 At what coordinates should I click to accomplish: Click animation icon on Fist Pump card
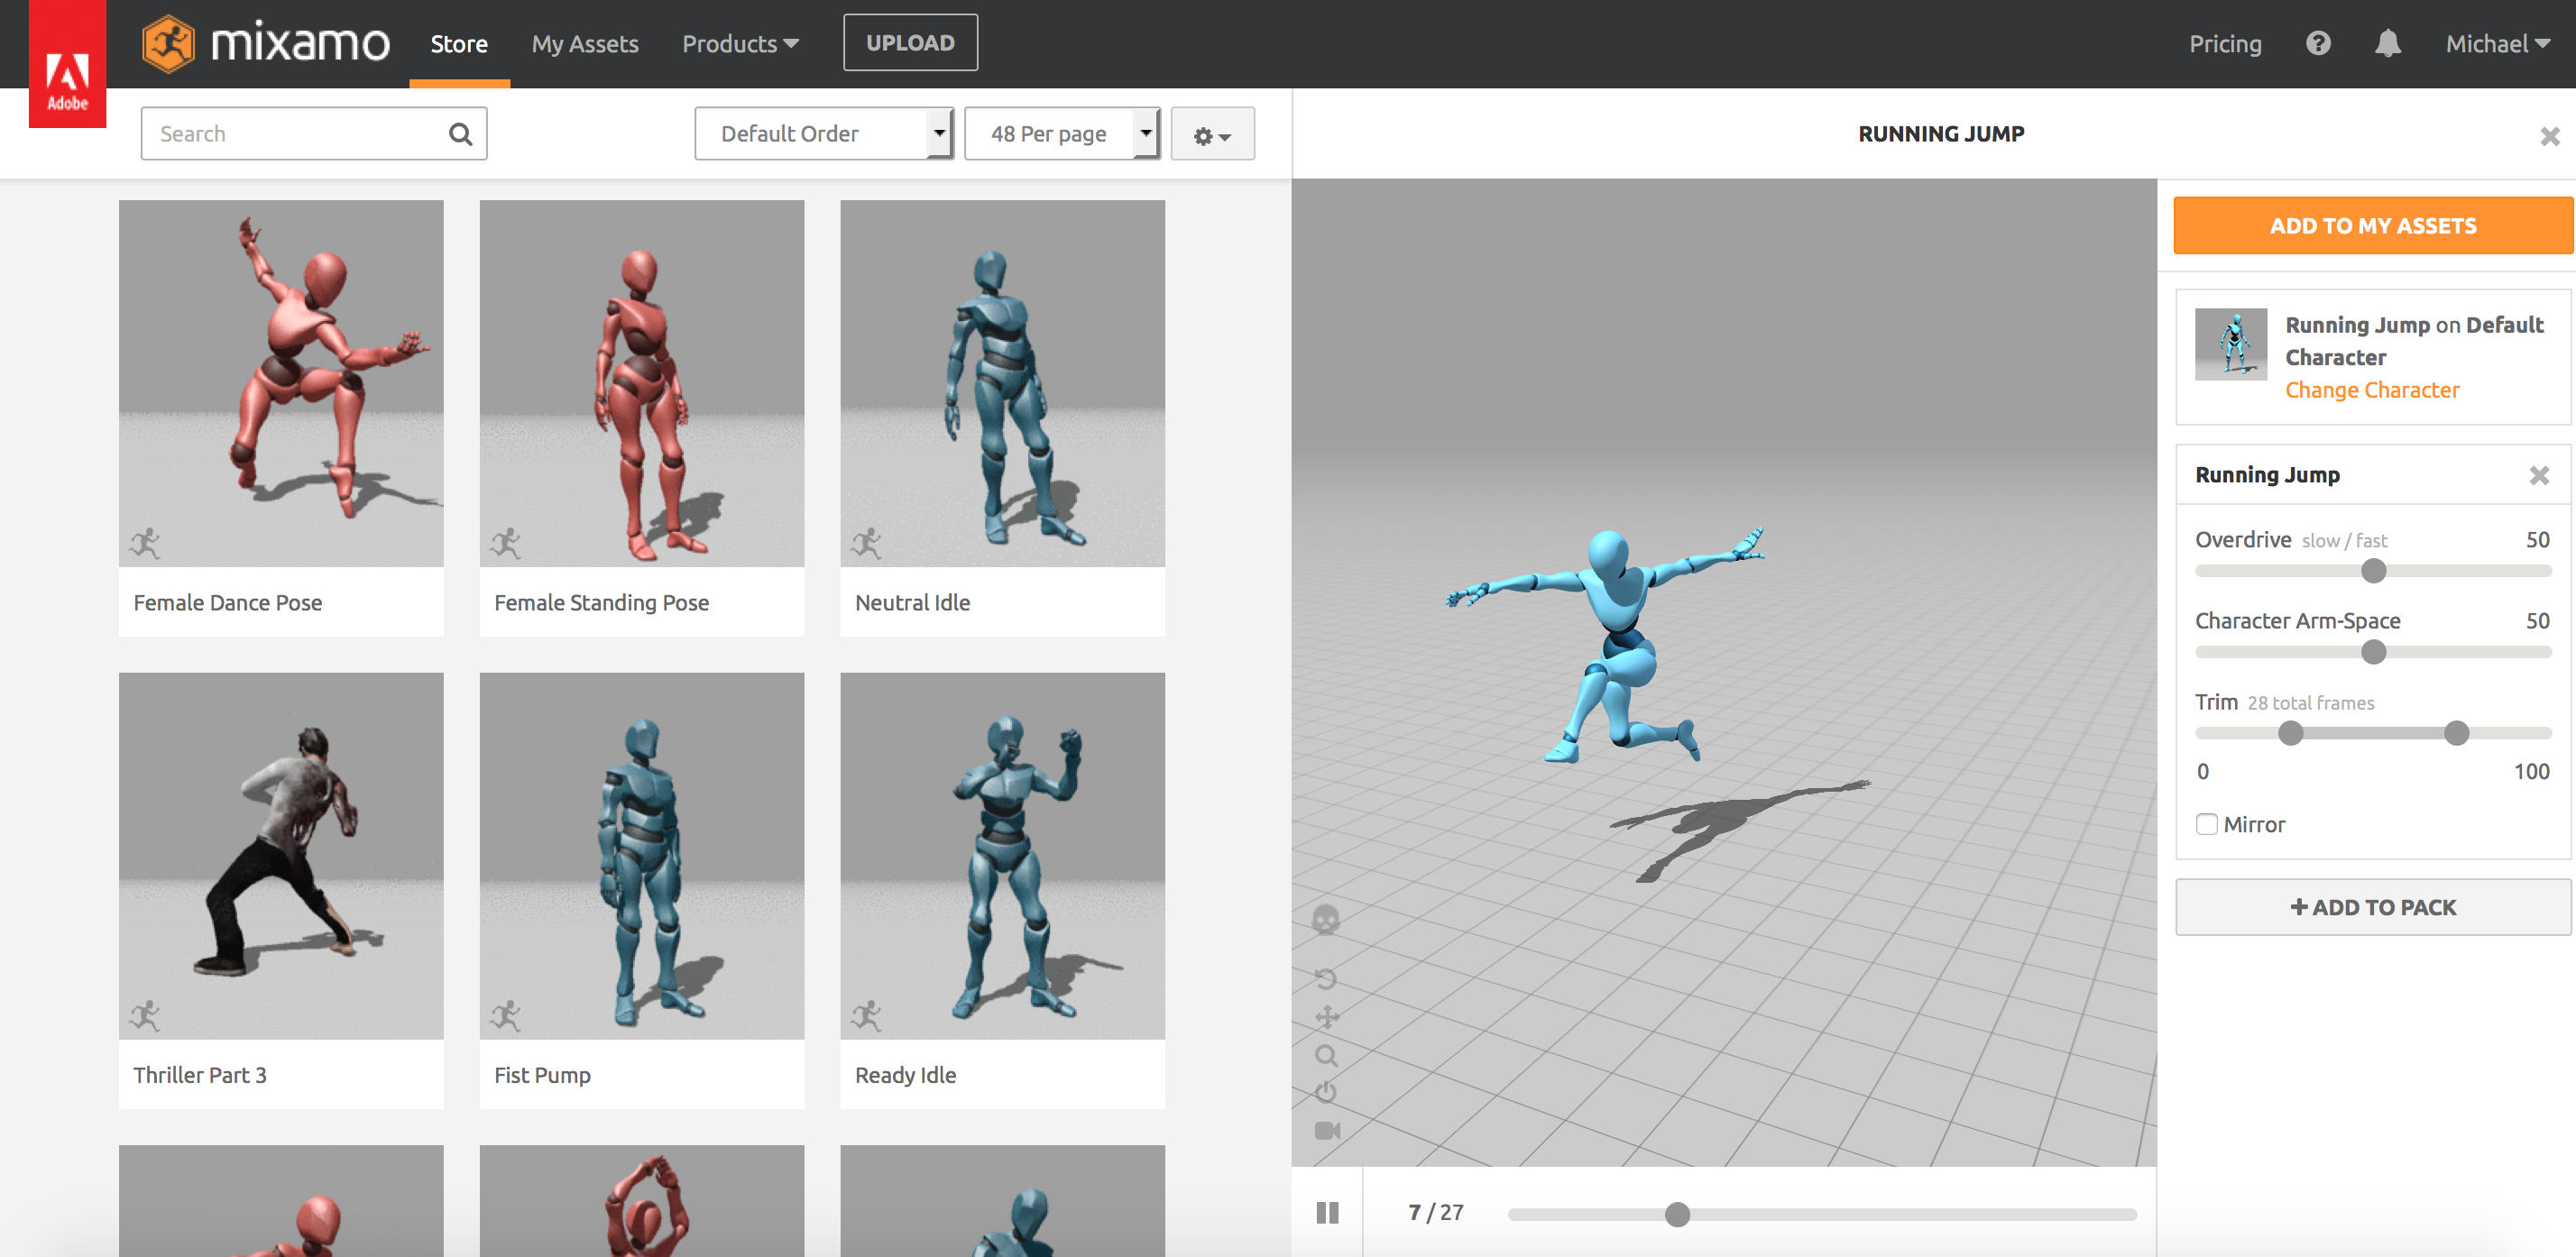point(506,1015)
